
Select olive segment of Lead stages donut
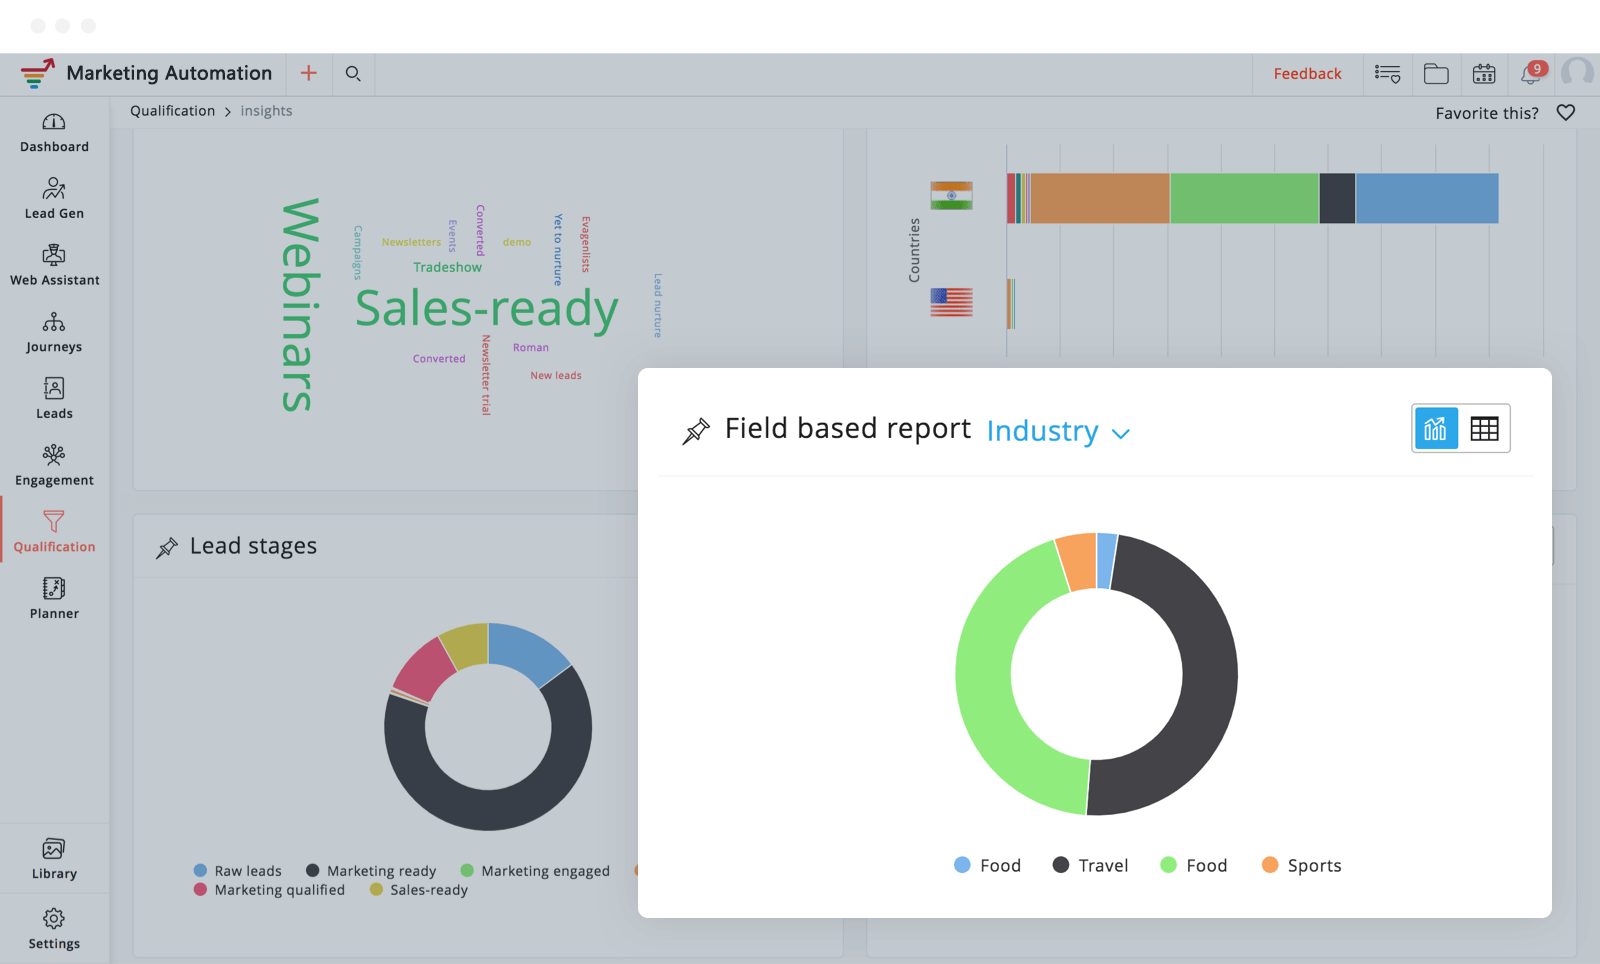pos(466,644)
